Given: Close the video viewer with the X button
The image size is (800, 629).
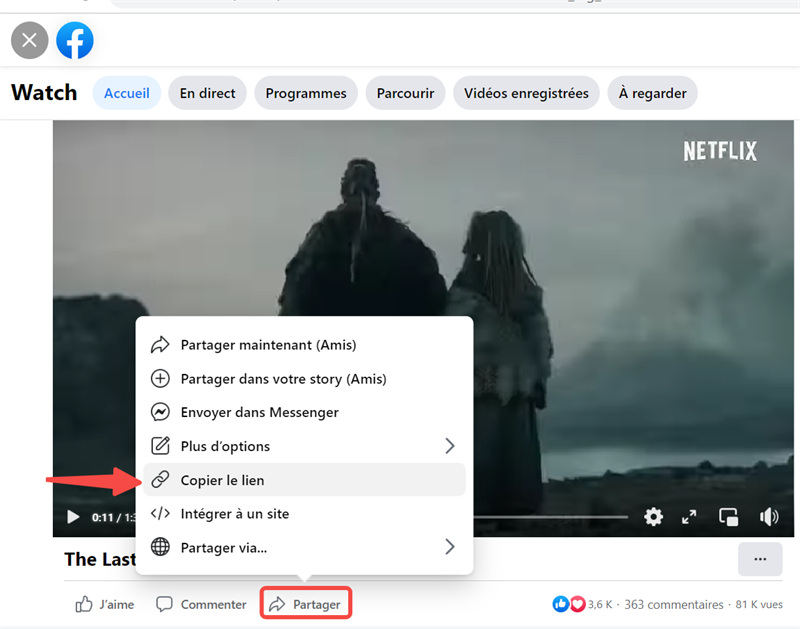Looking at the screenshot, I should [30, 40].
